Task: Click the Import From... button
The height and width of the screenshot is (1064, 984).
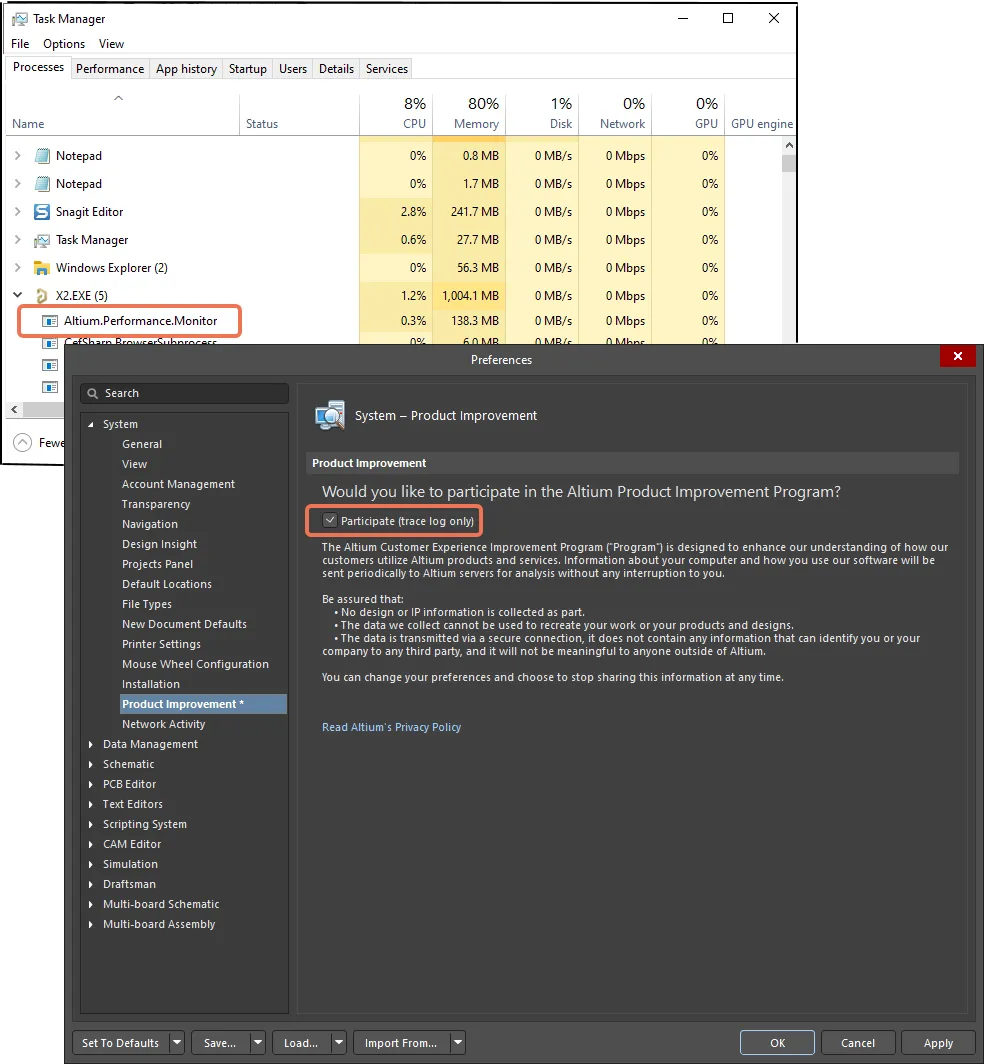Action: tap(401, 1042)
